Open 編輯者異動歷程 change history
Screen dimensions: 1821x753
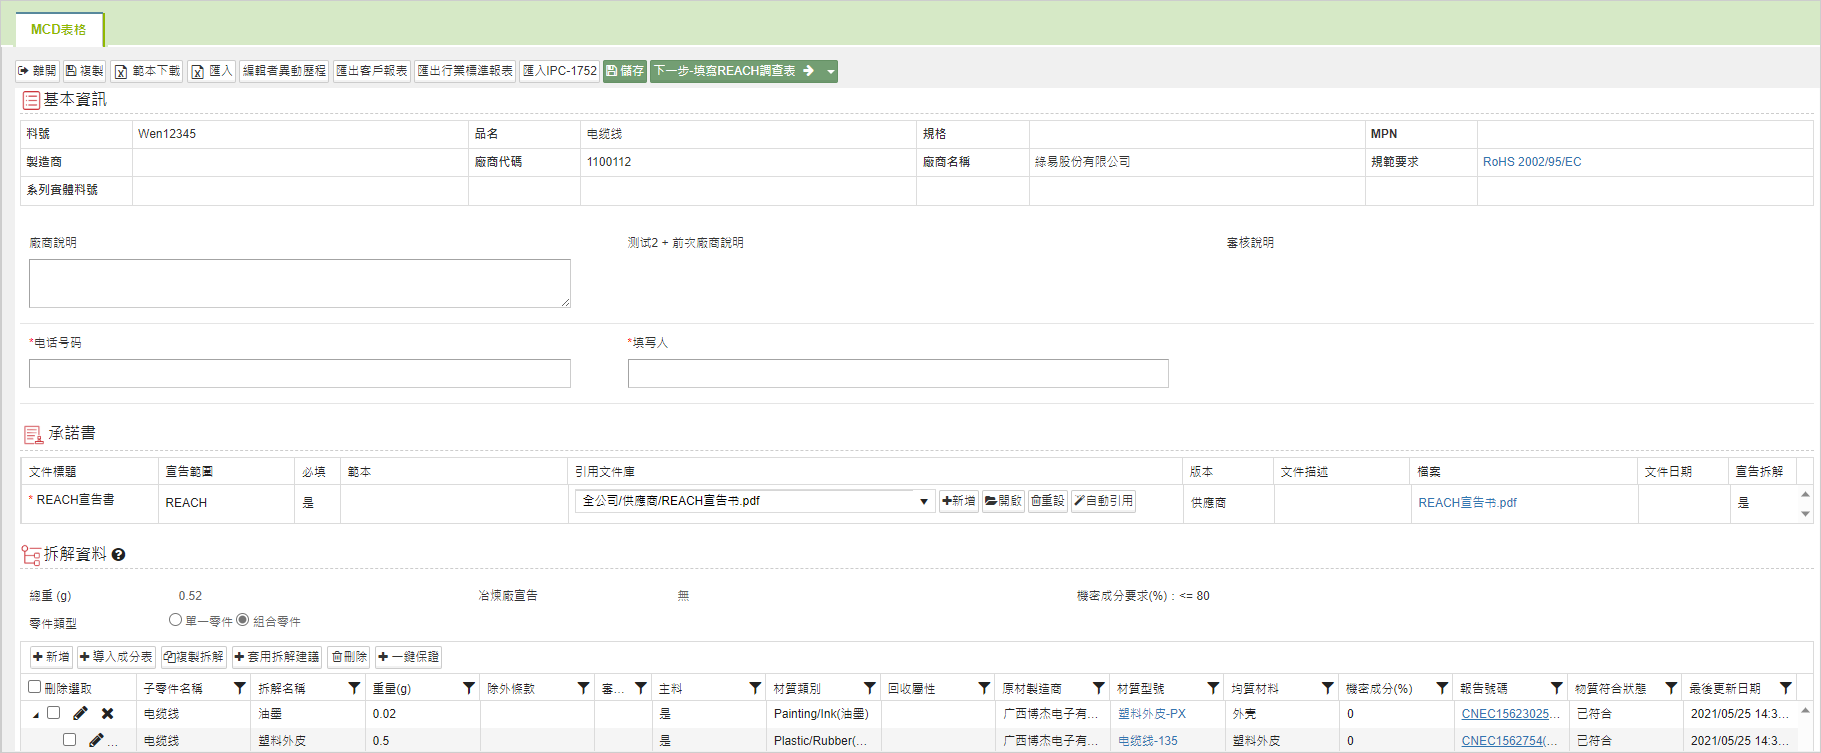tap(284, 71)
